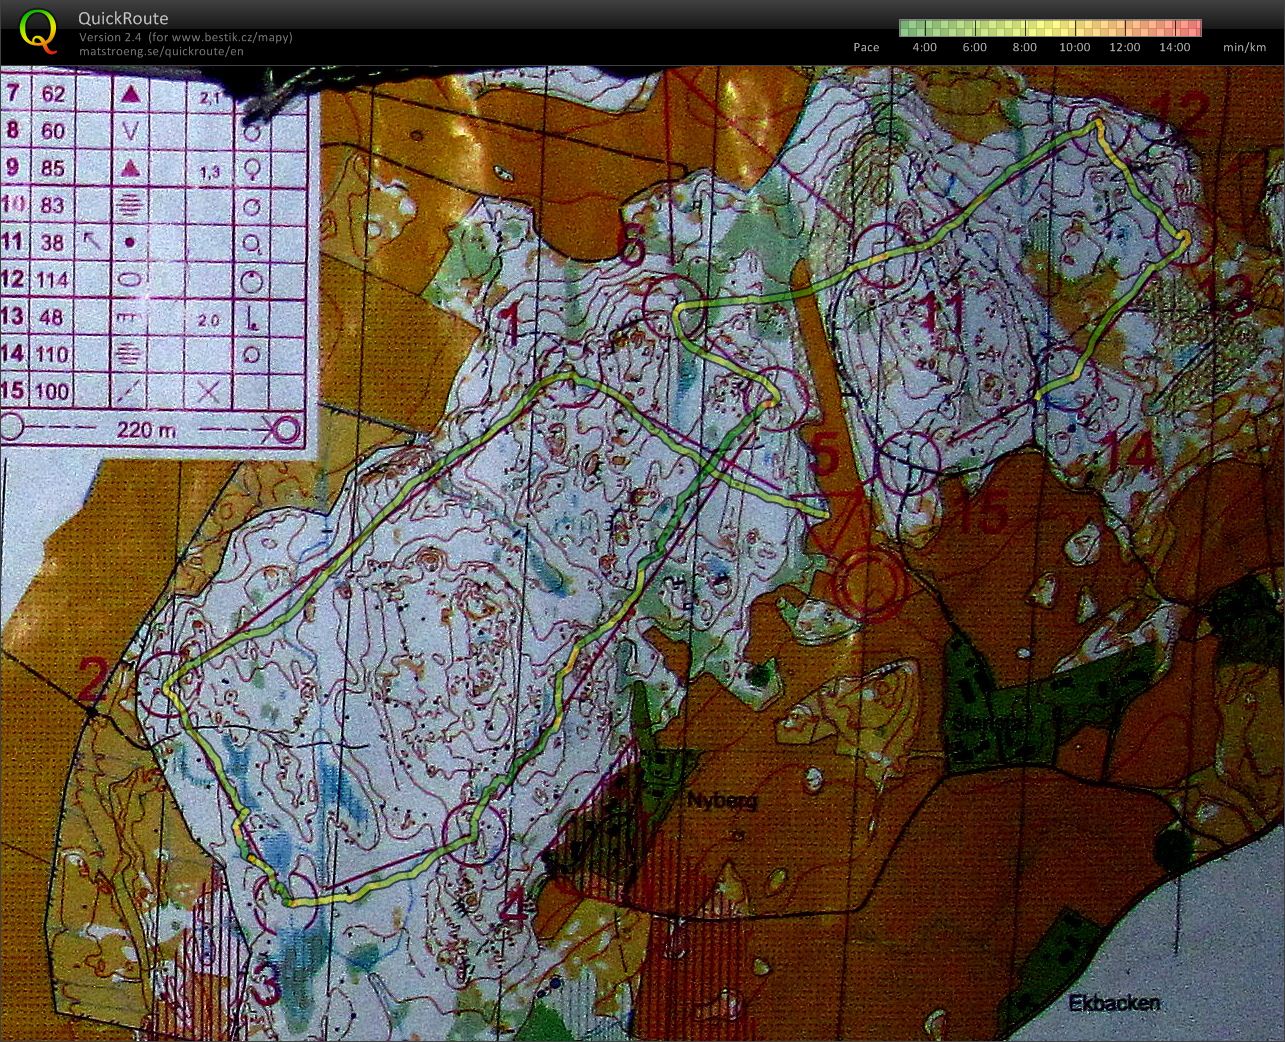Click the Nyberg place name
Screen dimensions: 1285x1042
724,800
